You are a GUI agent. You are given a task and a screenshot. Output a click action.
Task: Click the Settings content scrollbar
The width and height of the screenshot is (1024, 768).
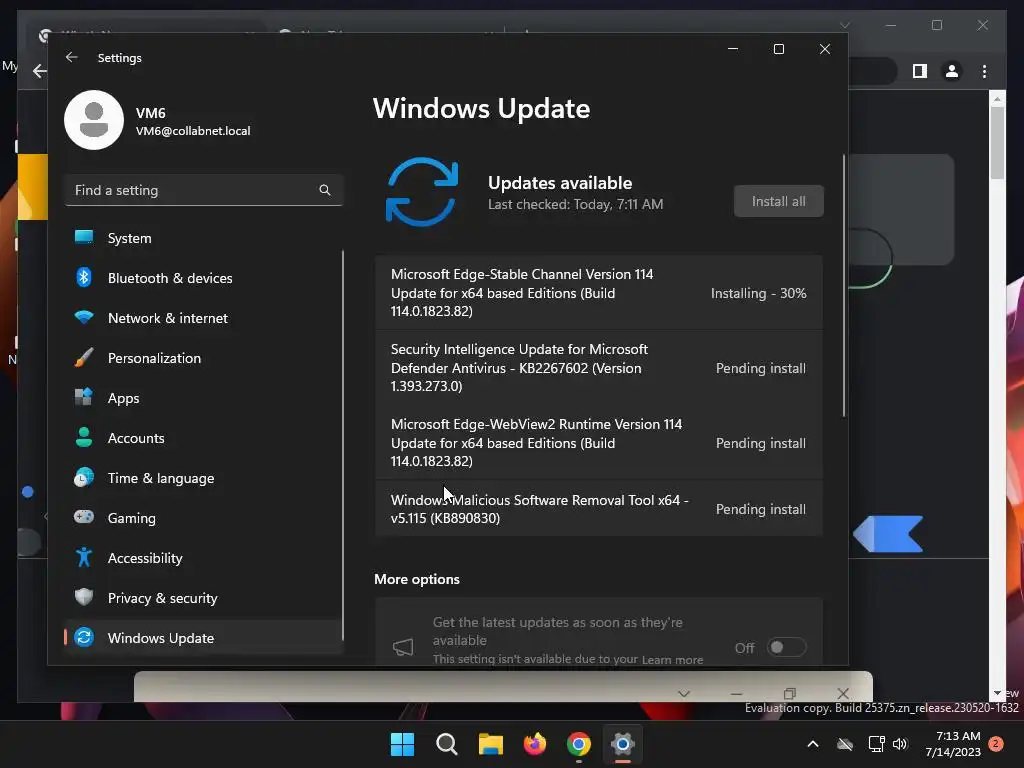844,286
